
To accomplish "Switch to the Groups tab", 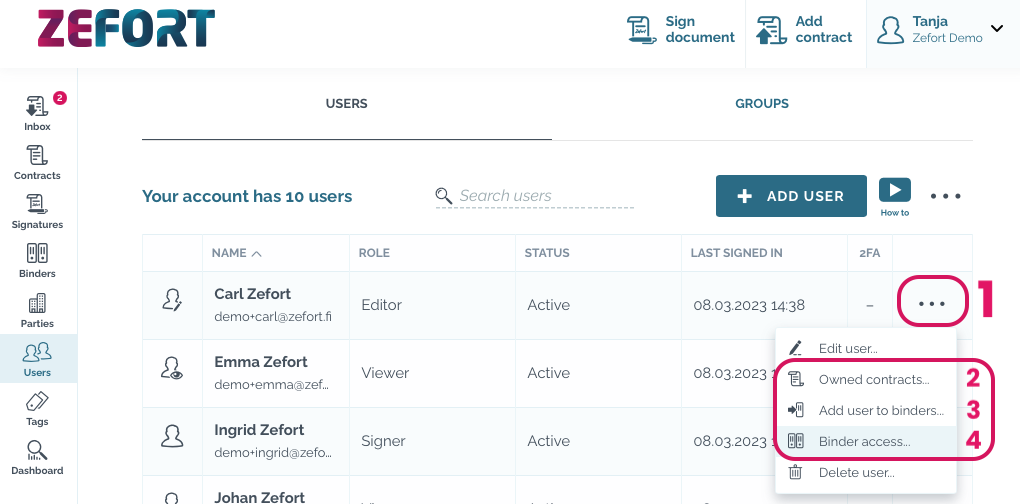I will tap(762, 103).
